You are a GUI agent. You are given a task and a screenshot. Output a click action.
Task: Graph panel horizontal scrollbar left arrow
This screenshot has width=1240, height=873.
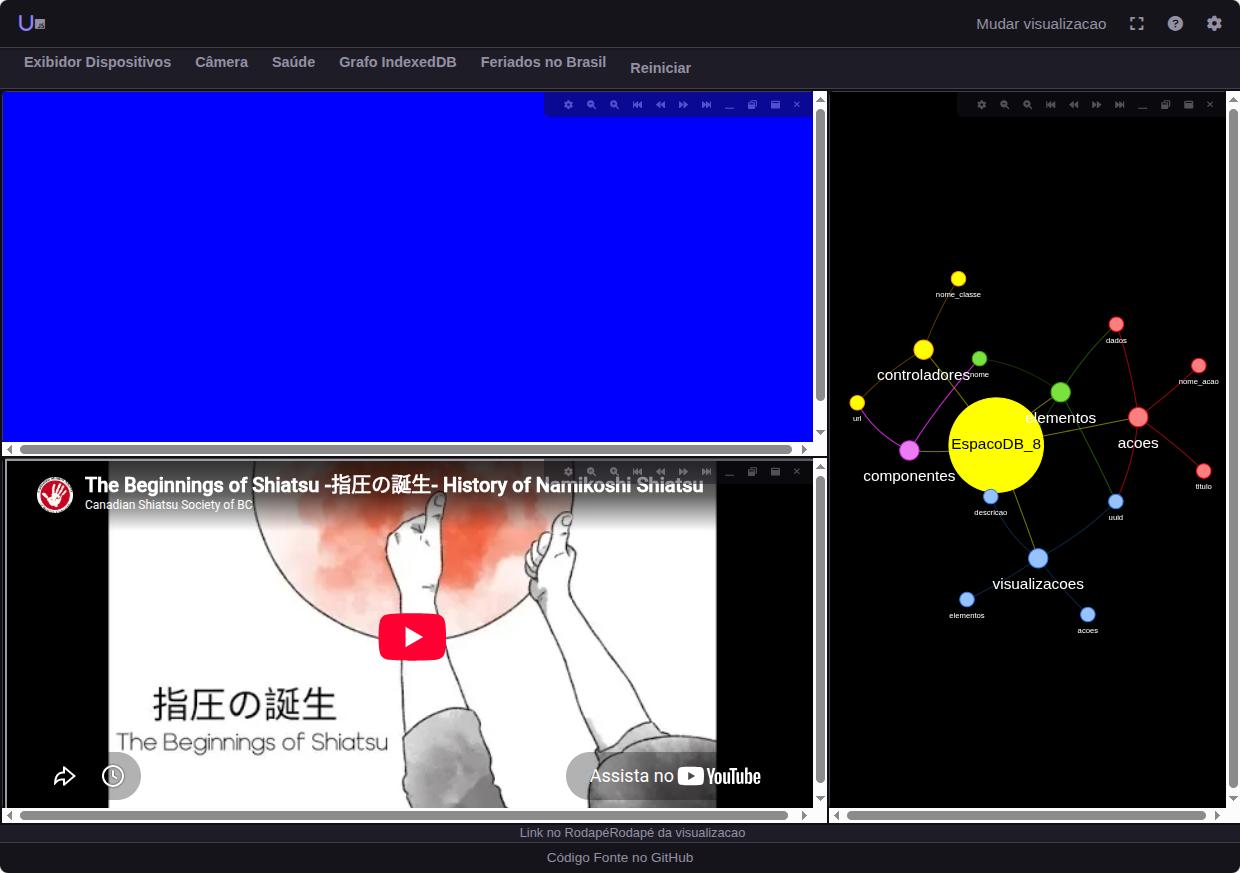[838, 815]
